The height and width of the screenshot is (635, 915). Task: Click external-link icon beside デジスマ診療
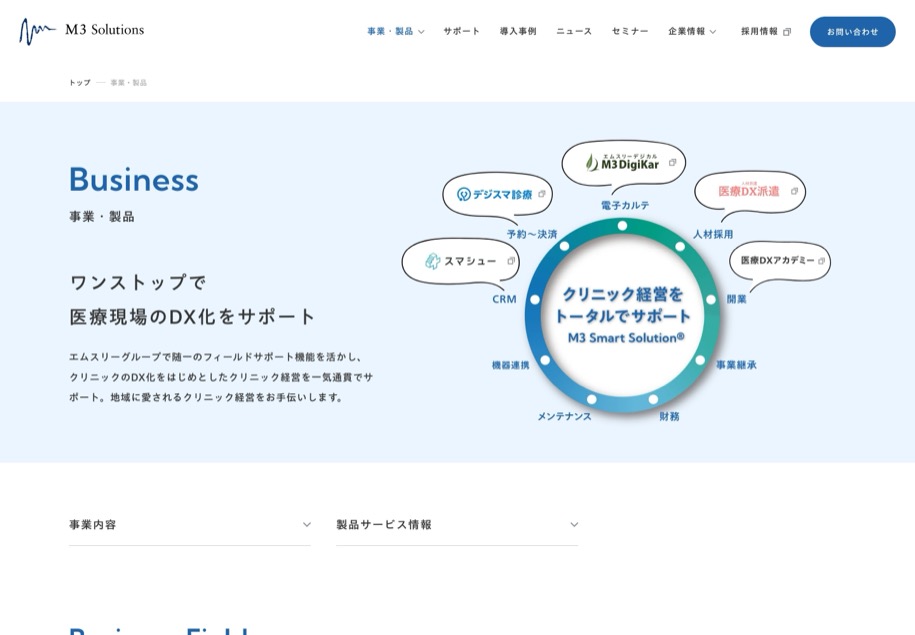pyautogui.click(x=542, y=194)
